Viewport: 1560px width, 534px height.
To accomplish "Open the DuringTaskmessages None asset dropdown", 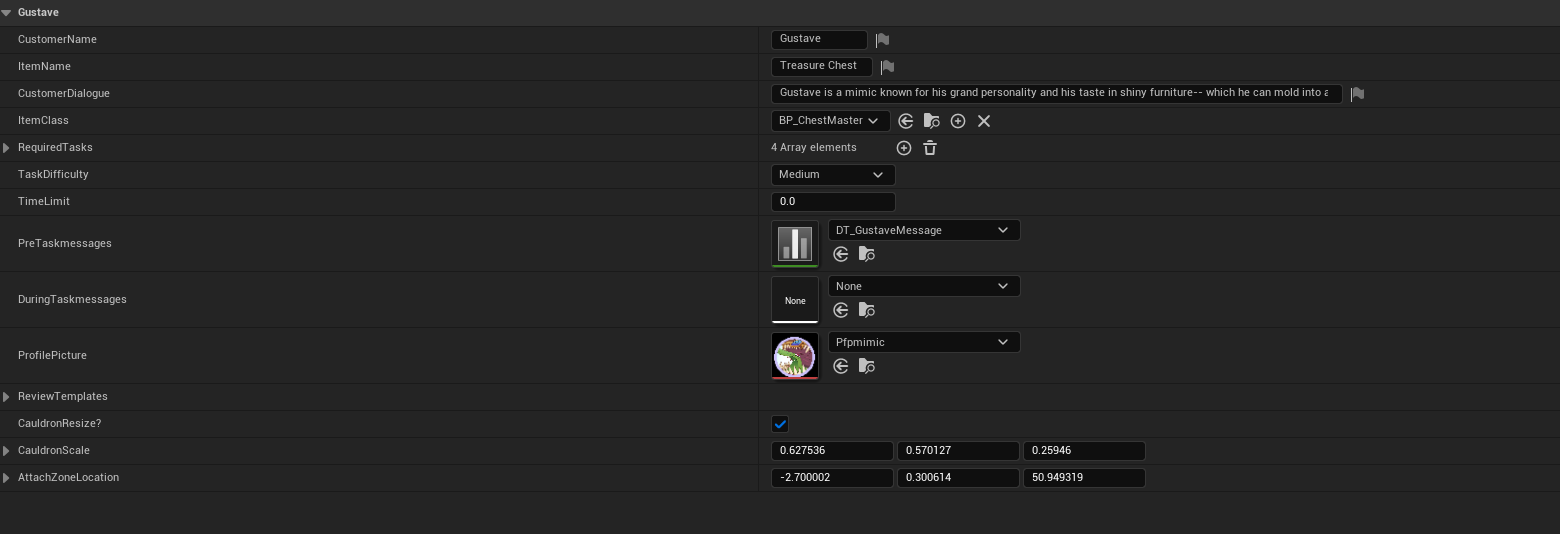I will 924,286.
